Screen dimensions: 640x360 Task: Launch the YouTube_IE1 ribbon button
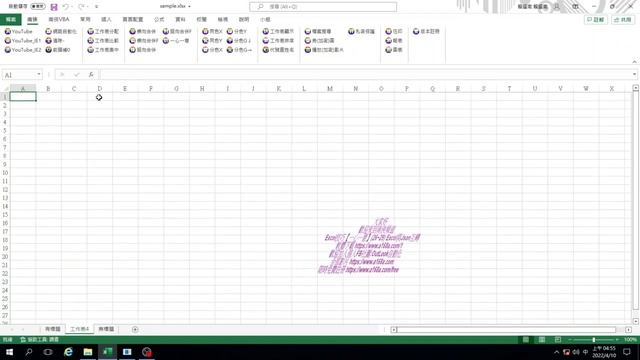pyautogui.click(x=23, y=41)
